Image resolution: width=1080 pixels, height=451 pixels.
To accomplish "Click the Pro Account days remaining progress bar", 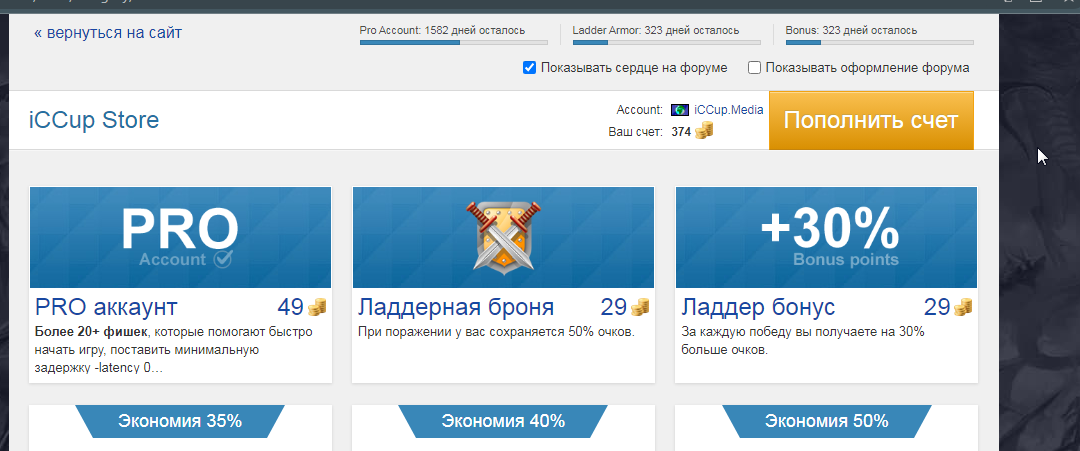I will [x=453, y=43].
